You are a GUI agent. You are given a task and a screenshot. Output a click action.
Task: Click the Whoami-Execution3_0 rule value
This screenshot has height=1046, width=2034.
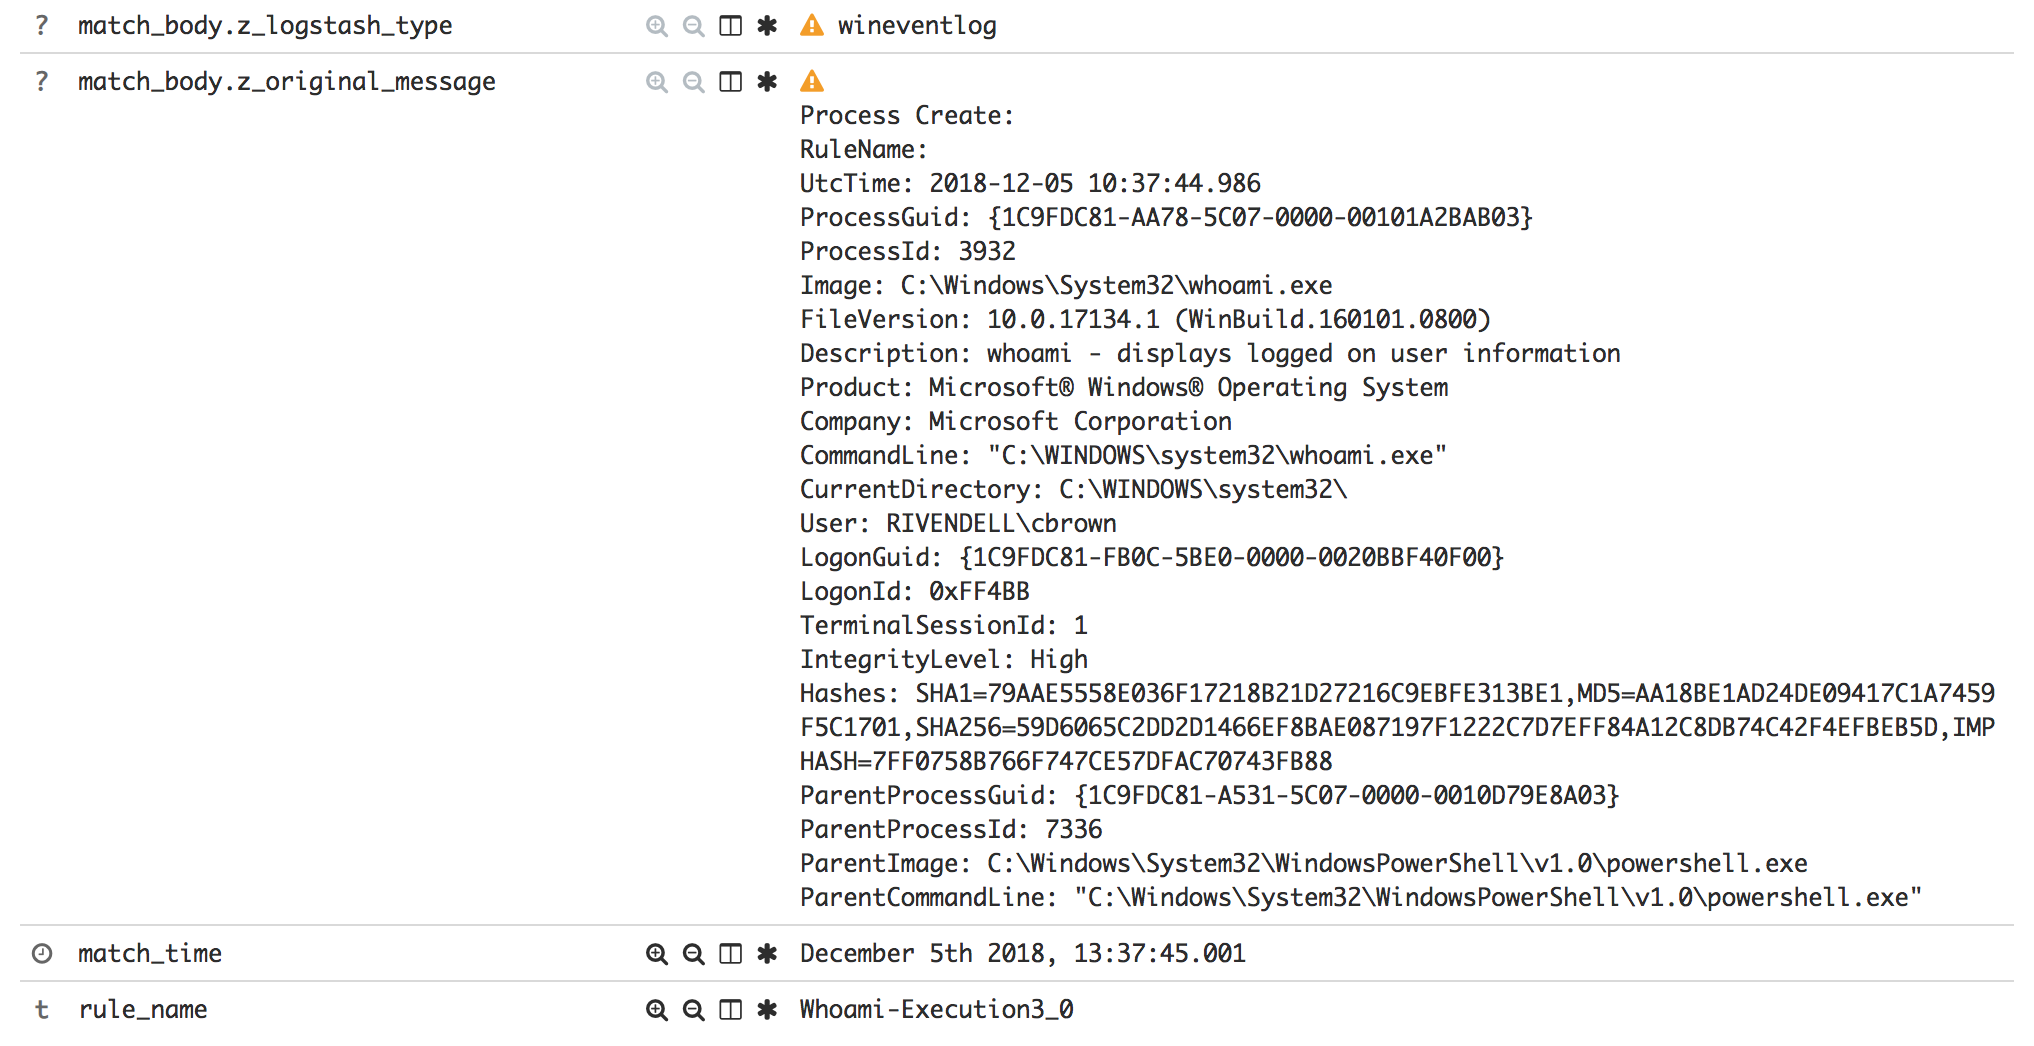point(936,1010)
